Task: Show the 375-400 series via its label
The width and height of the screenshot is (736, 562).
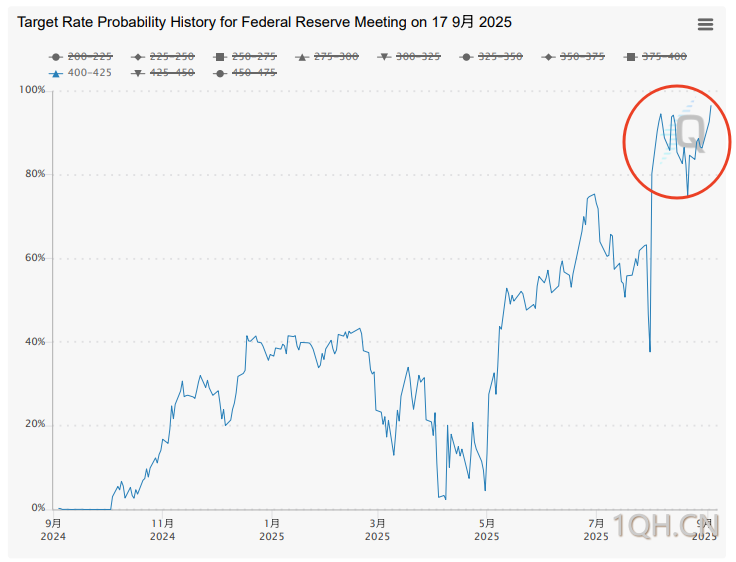Action: click(664, 57)
